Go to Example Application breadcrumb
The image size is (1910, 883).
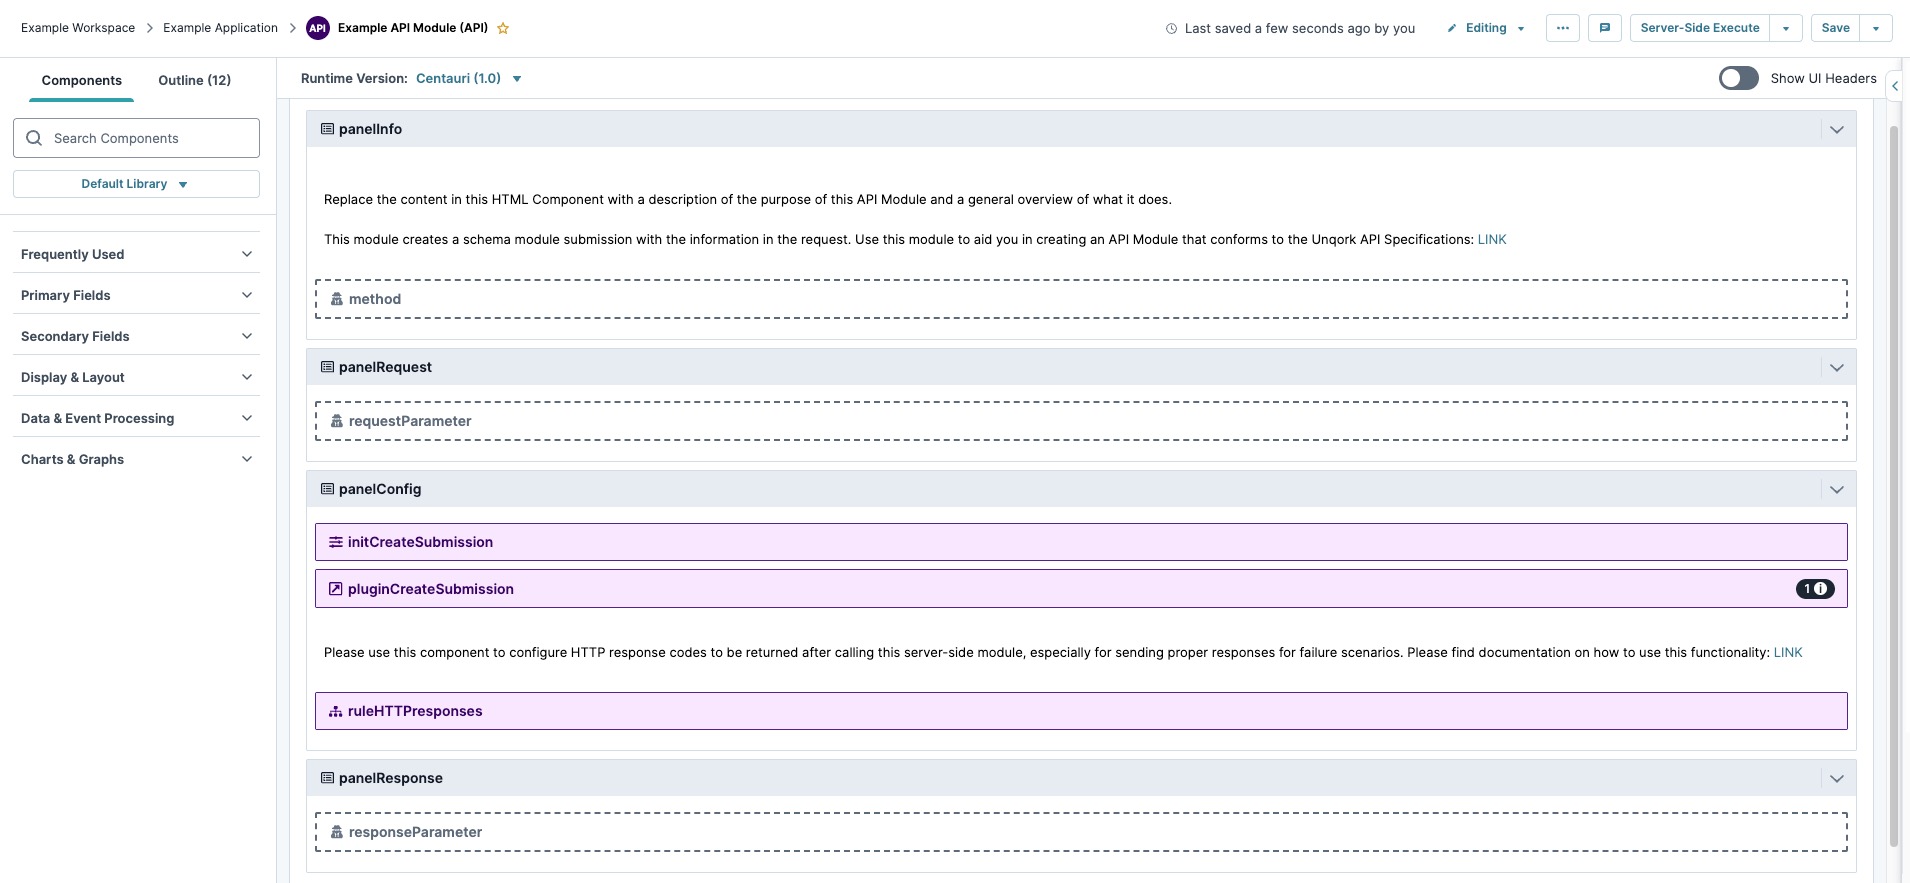coord(220,28)
